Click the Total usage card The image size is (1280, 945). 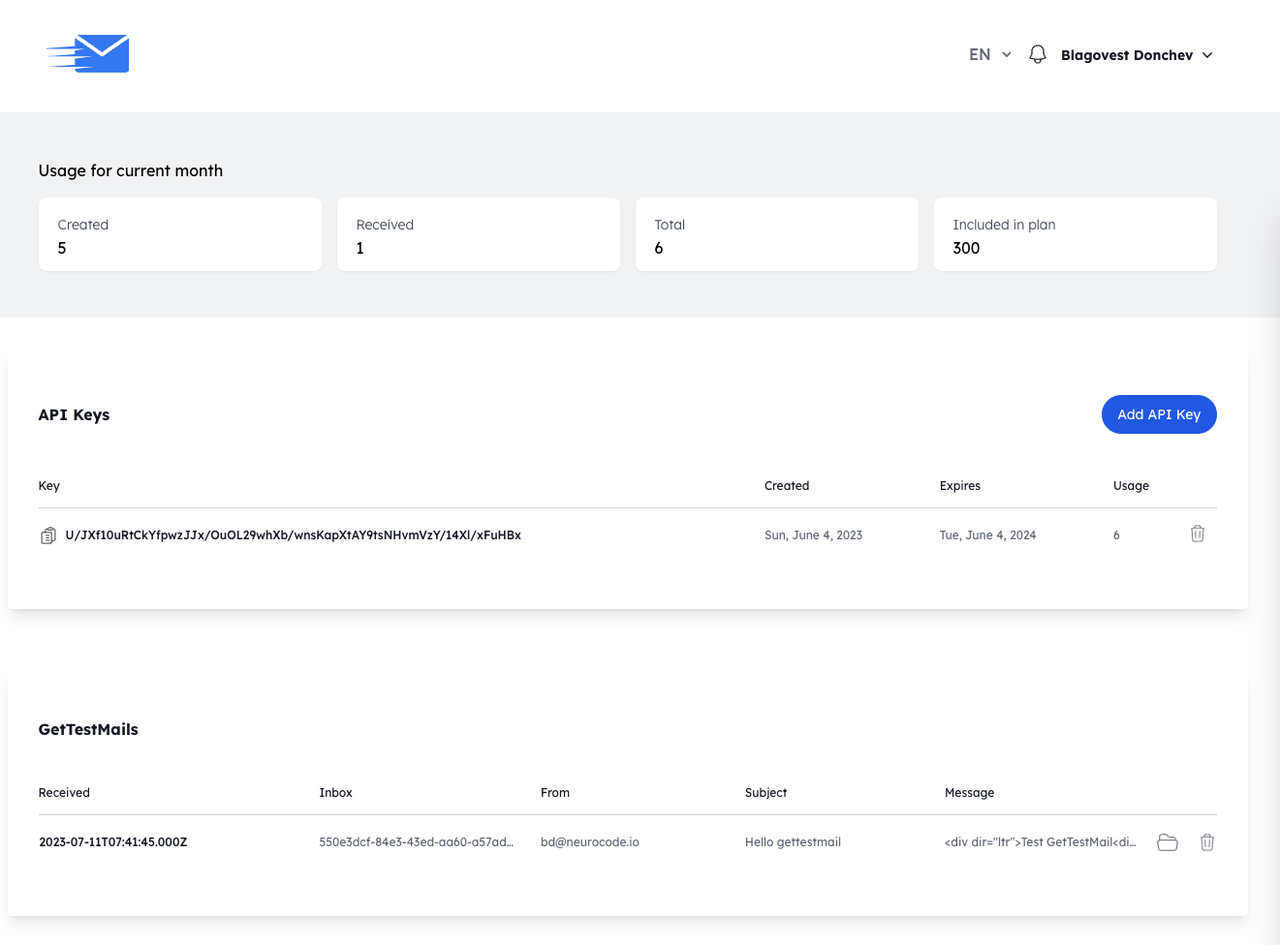(x=776, y=234)
